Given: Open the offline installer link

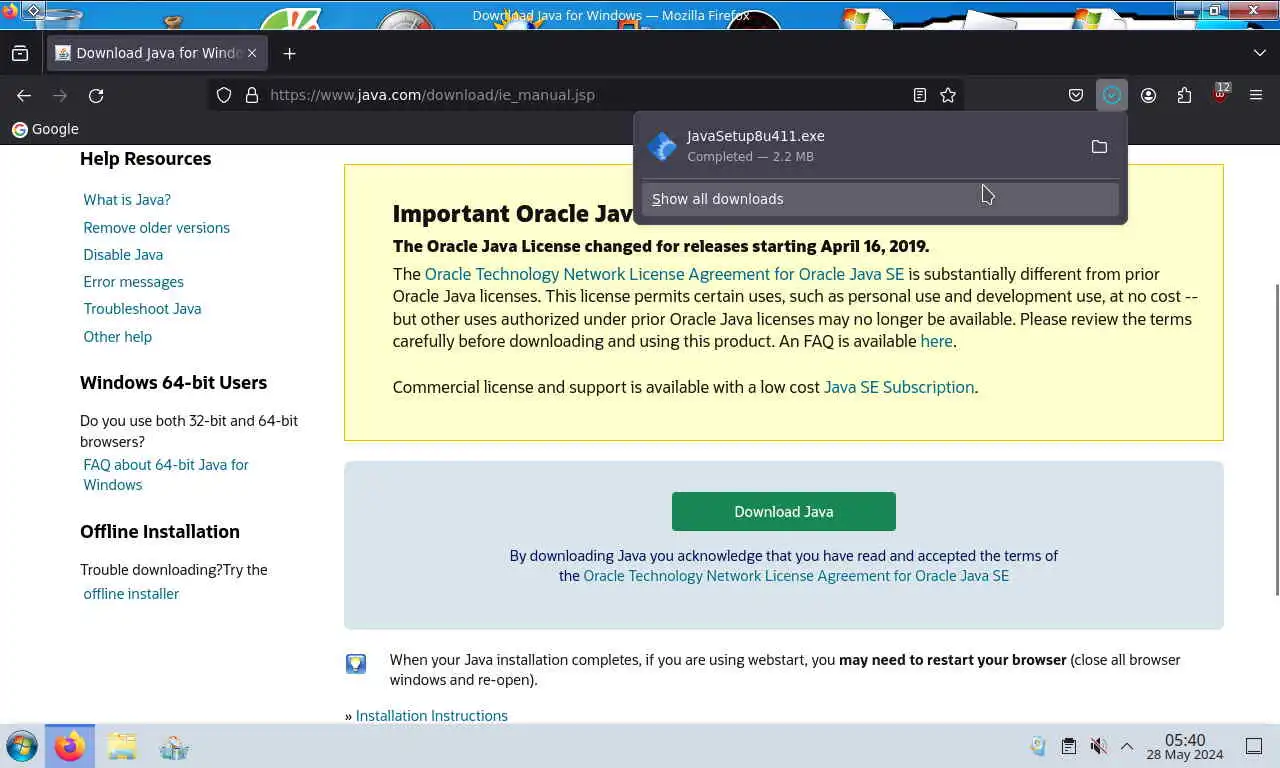Looking at the screenshot, I should (131, 594).
